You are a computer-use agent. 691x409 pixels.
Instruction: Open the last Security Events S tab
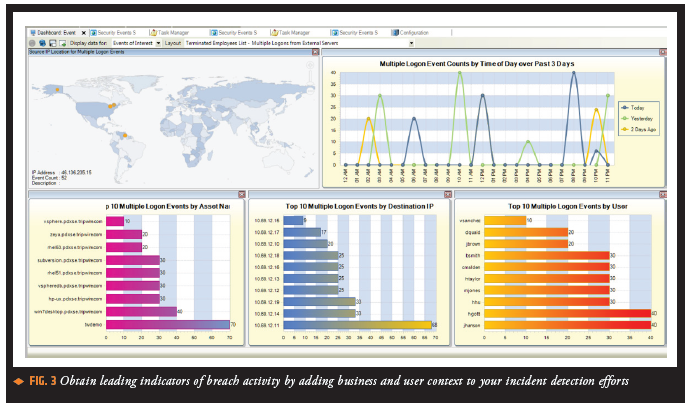[x=355, y=33]
